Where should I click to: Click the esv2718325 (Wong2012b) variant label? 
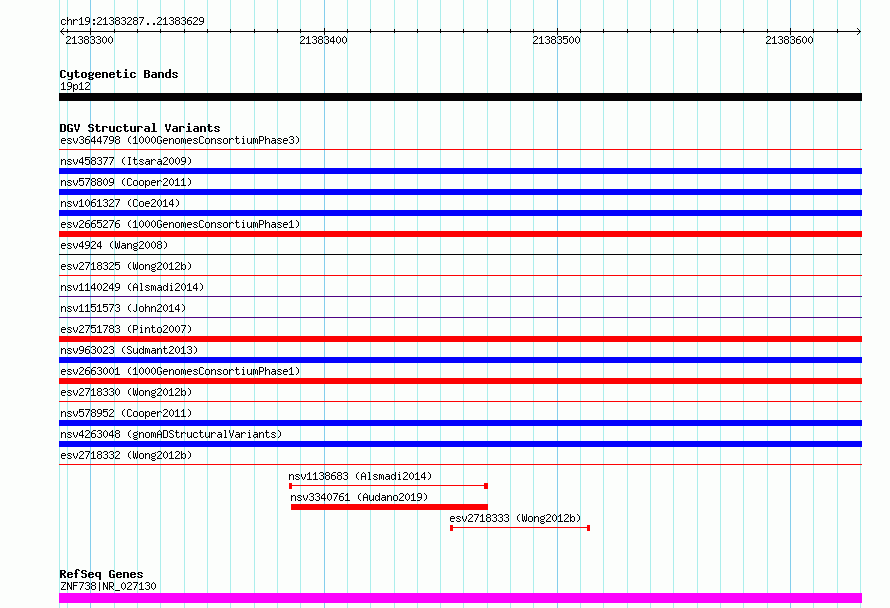pos(126,266)
